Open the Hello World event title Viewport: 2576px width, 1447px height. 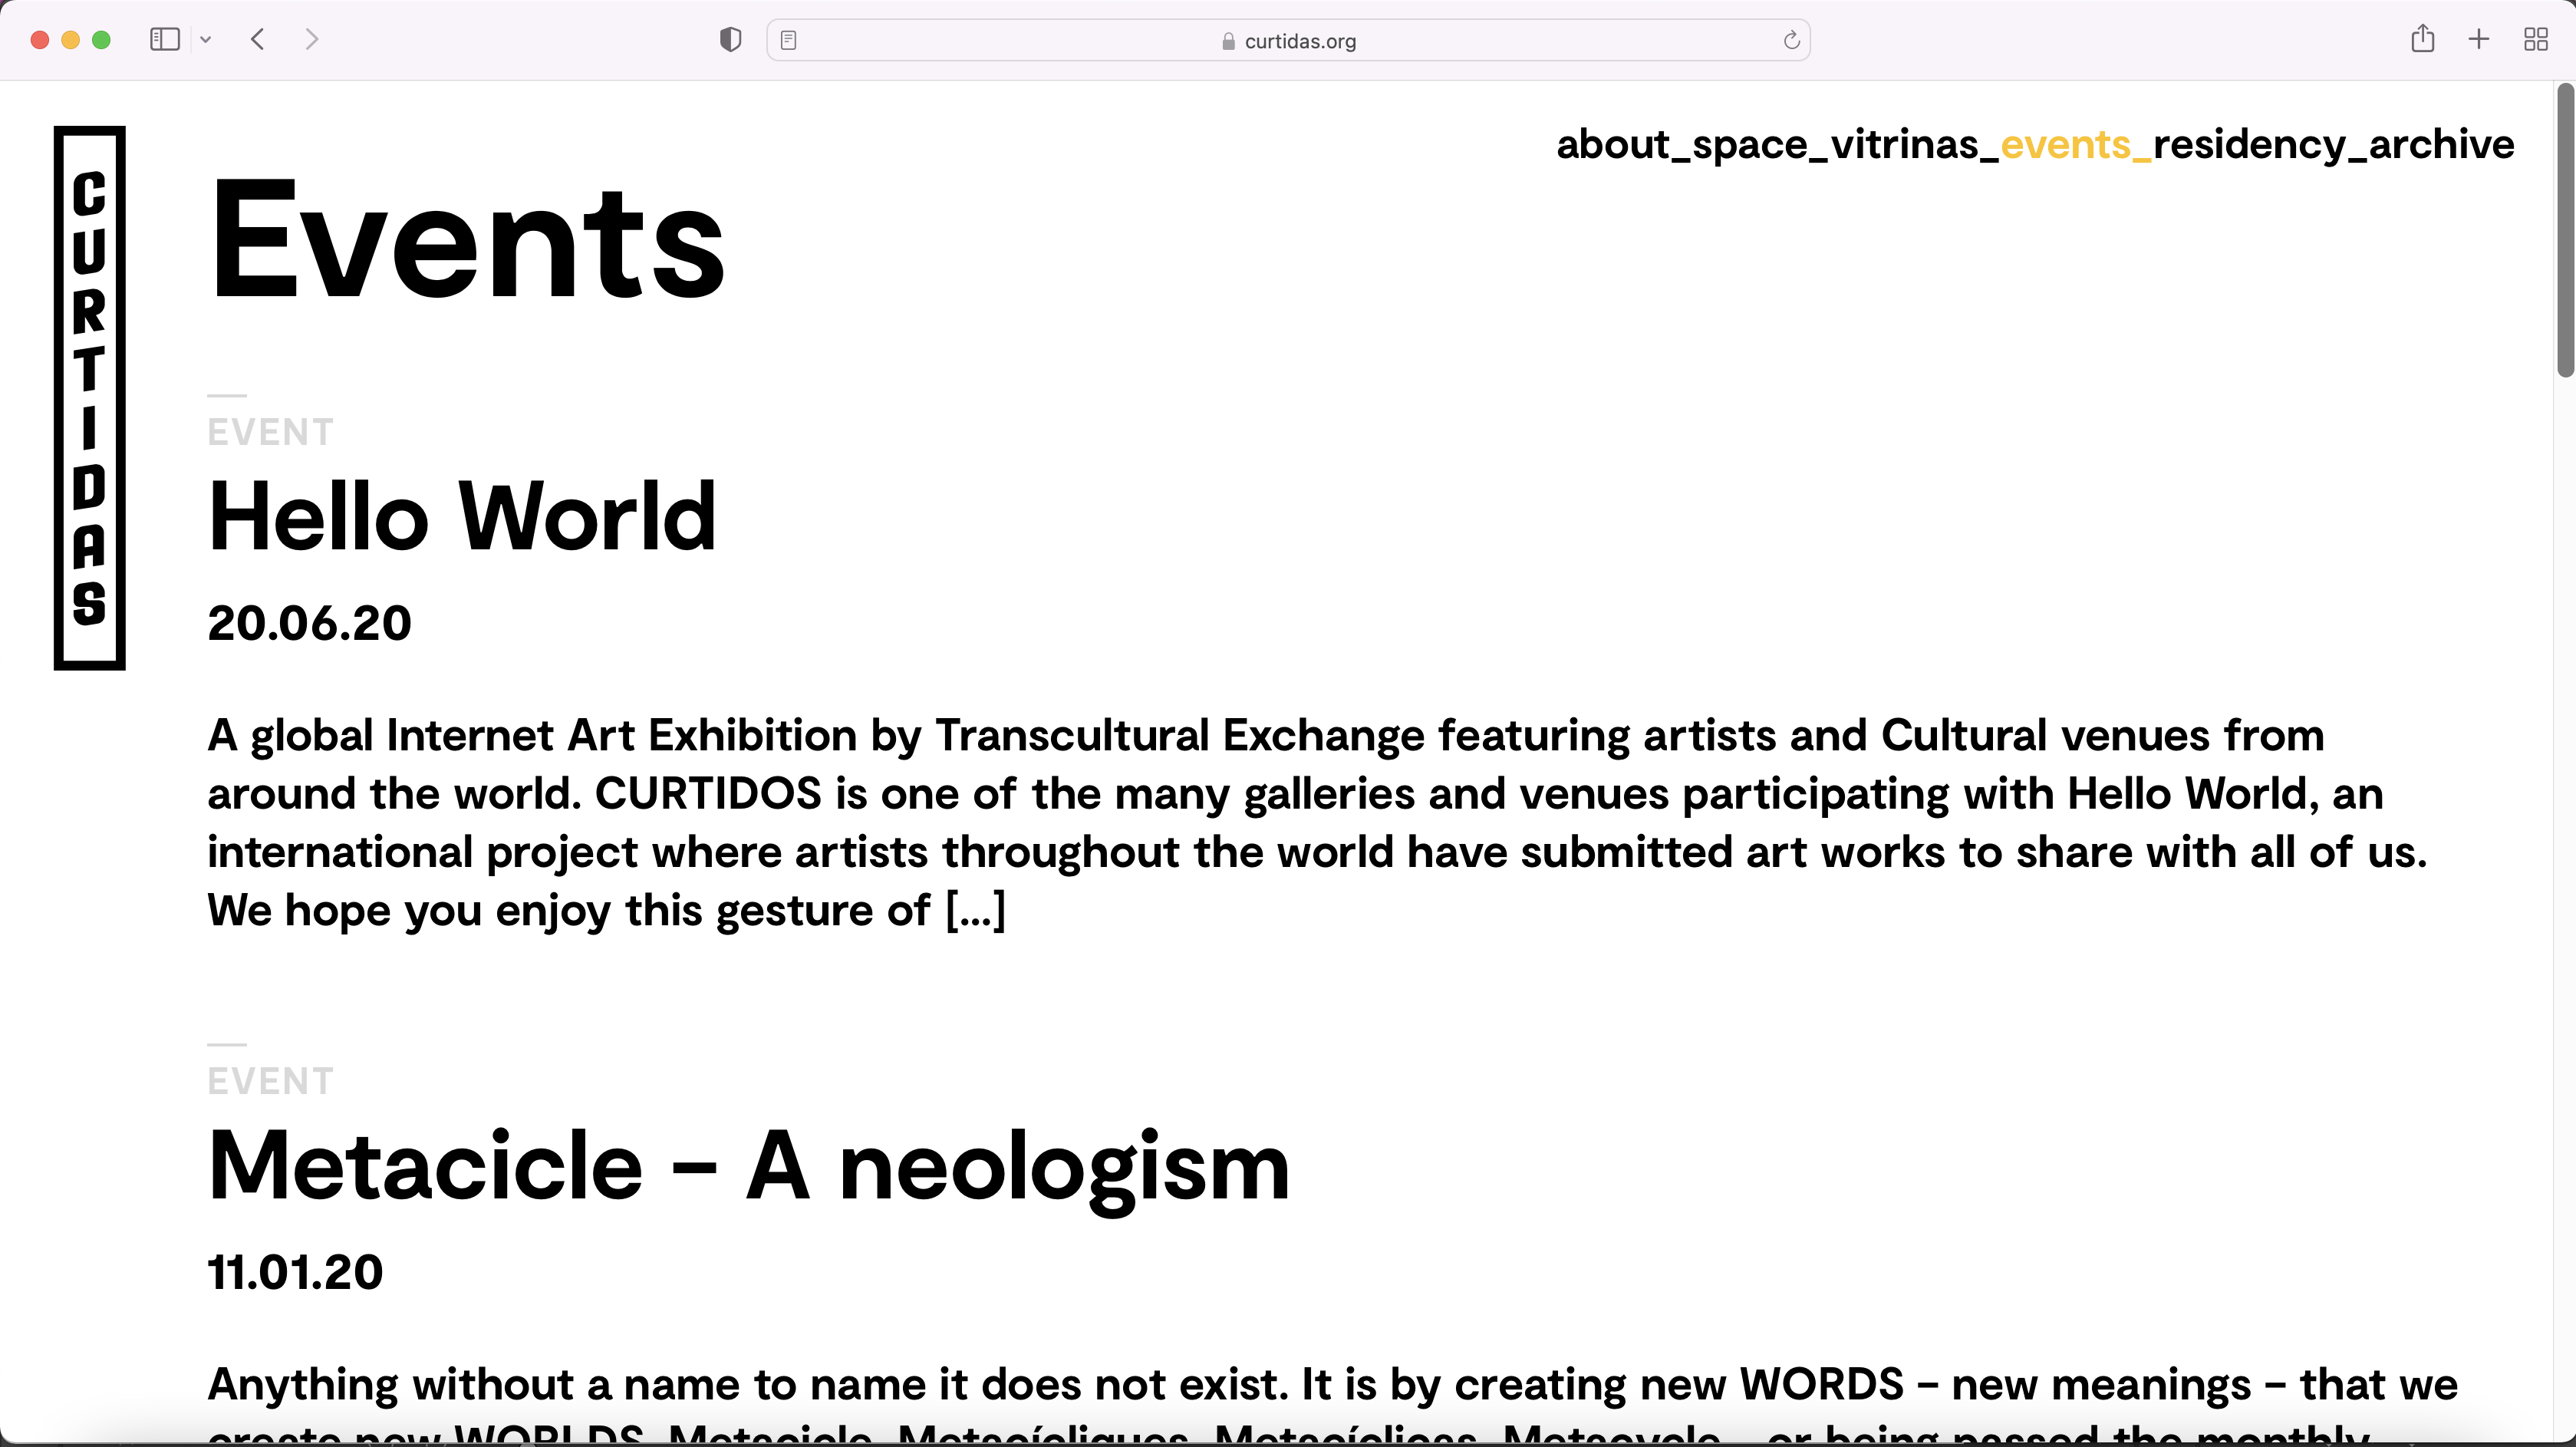click(462, 517)
